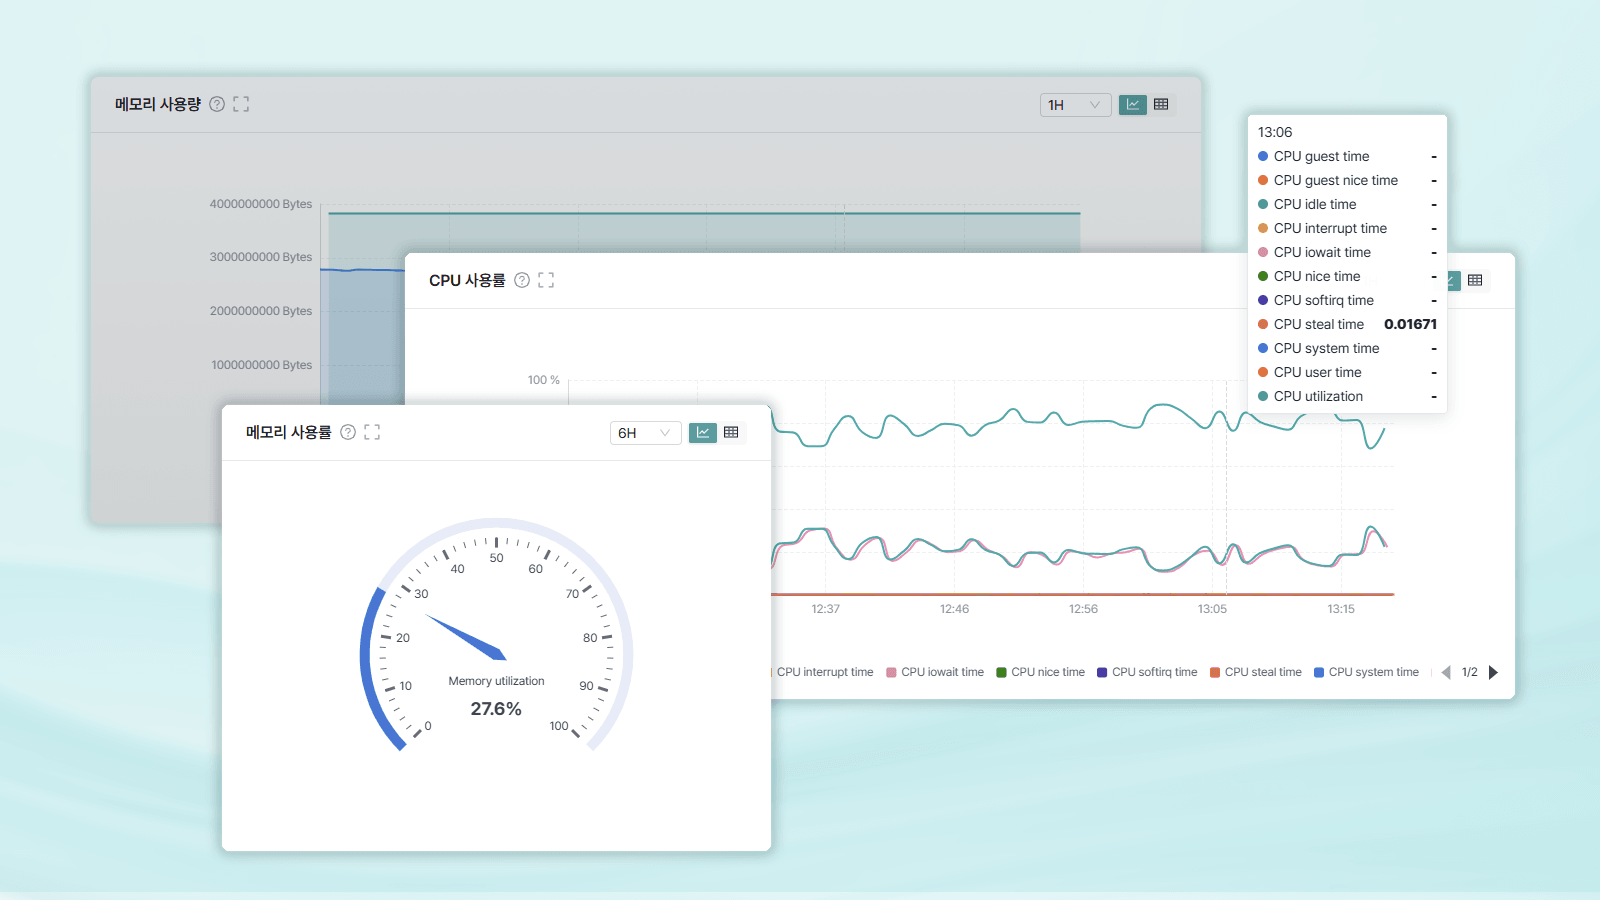Click the 메모리 사용량 panel title
This screenshot has height=900, width=1600.
158,104
